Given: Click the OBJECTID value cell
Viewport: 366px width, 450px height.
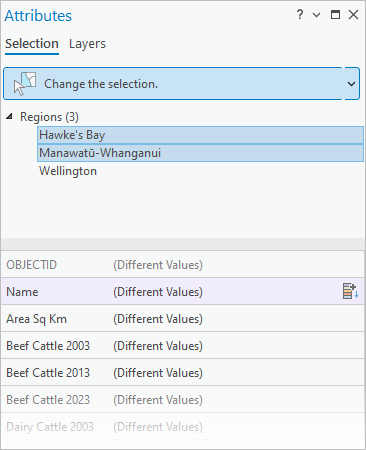Looking at the screenshot, I should coord(158,265).
